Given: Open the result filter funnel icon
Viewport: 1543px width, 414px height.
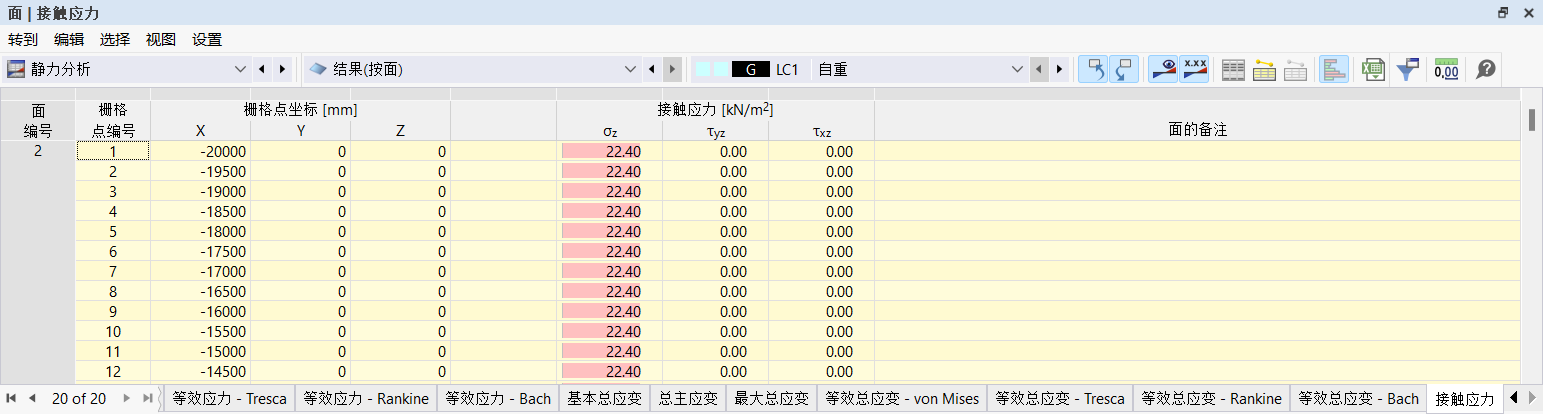Looking at the screenshot, I should click(x=1408, y=69).
